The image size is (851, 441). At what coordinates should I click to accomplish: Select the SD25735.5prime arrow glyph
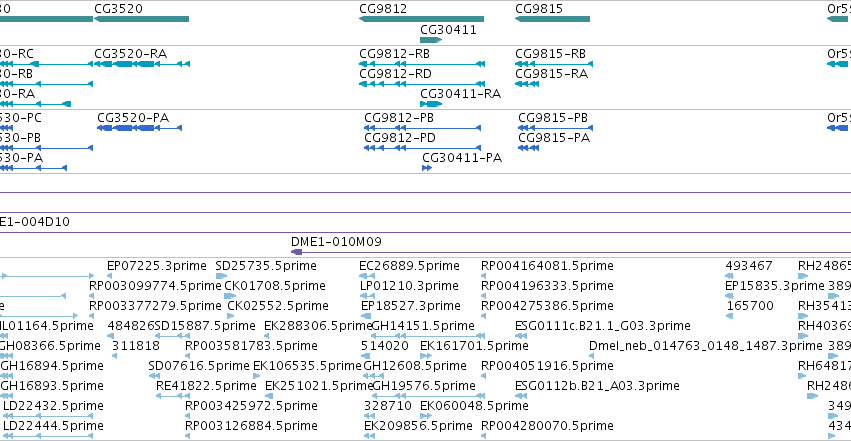[x=221, y=276]
